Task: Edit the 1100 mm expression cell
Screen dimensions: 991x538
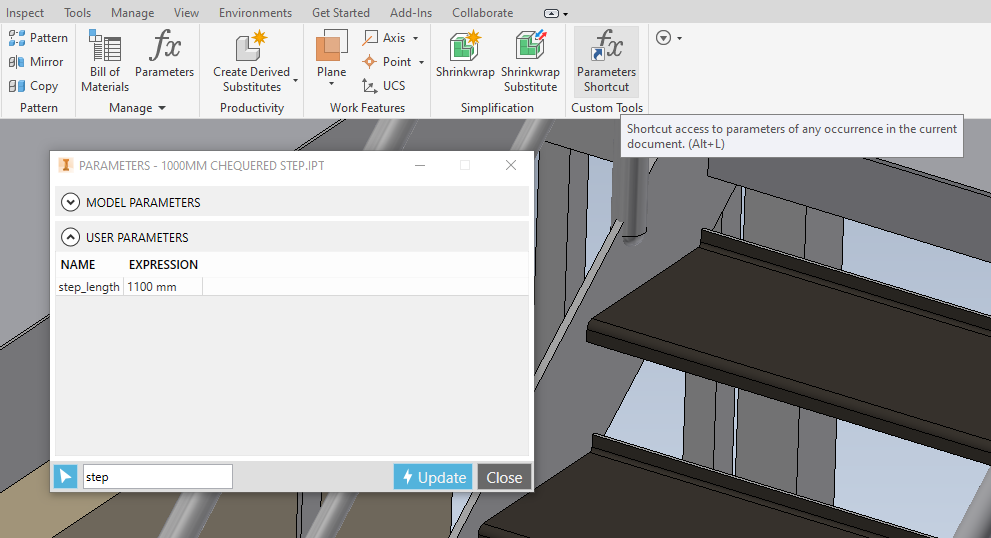Action: pos(163,287)
